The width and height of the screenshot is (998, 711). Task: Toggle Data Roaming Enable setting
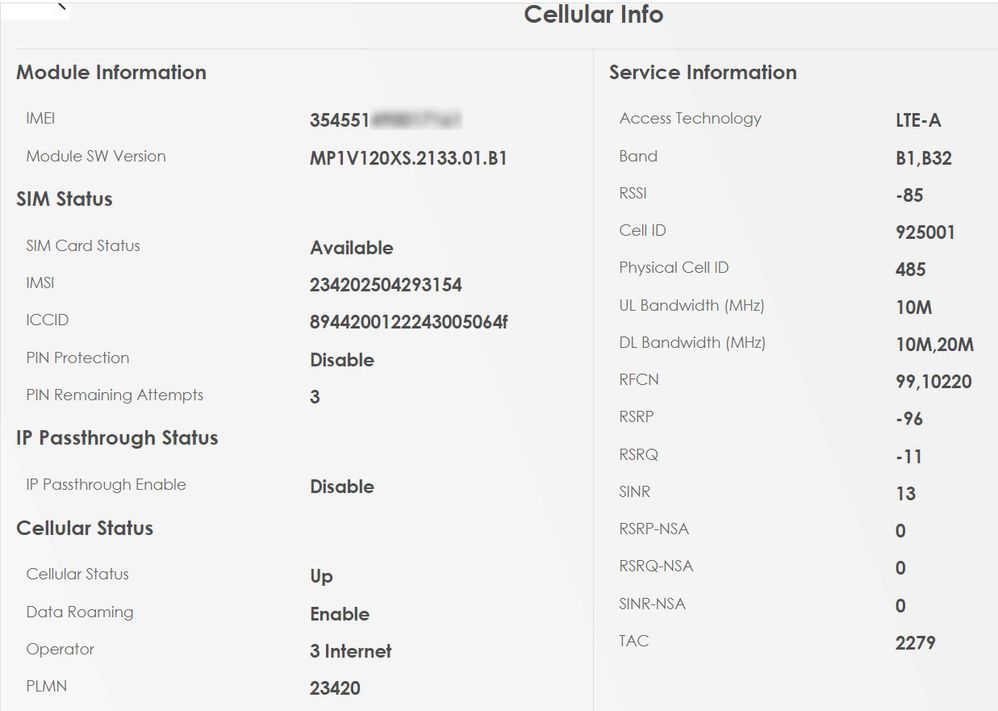pos(340,614)
